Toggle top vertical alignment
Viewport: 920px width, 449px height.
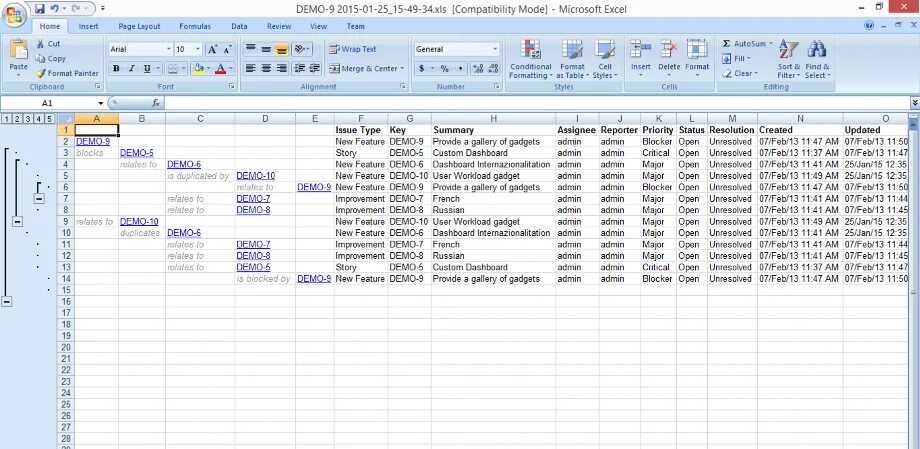[x=251, y=49]
